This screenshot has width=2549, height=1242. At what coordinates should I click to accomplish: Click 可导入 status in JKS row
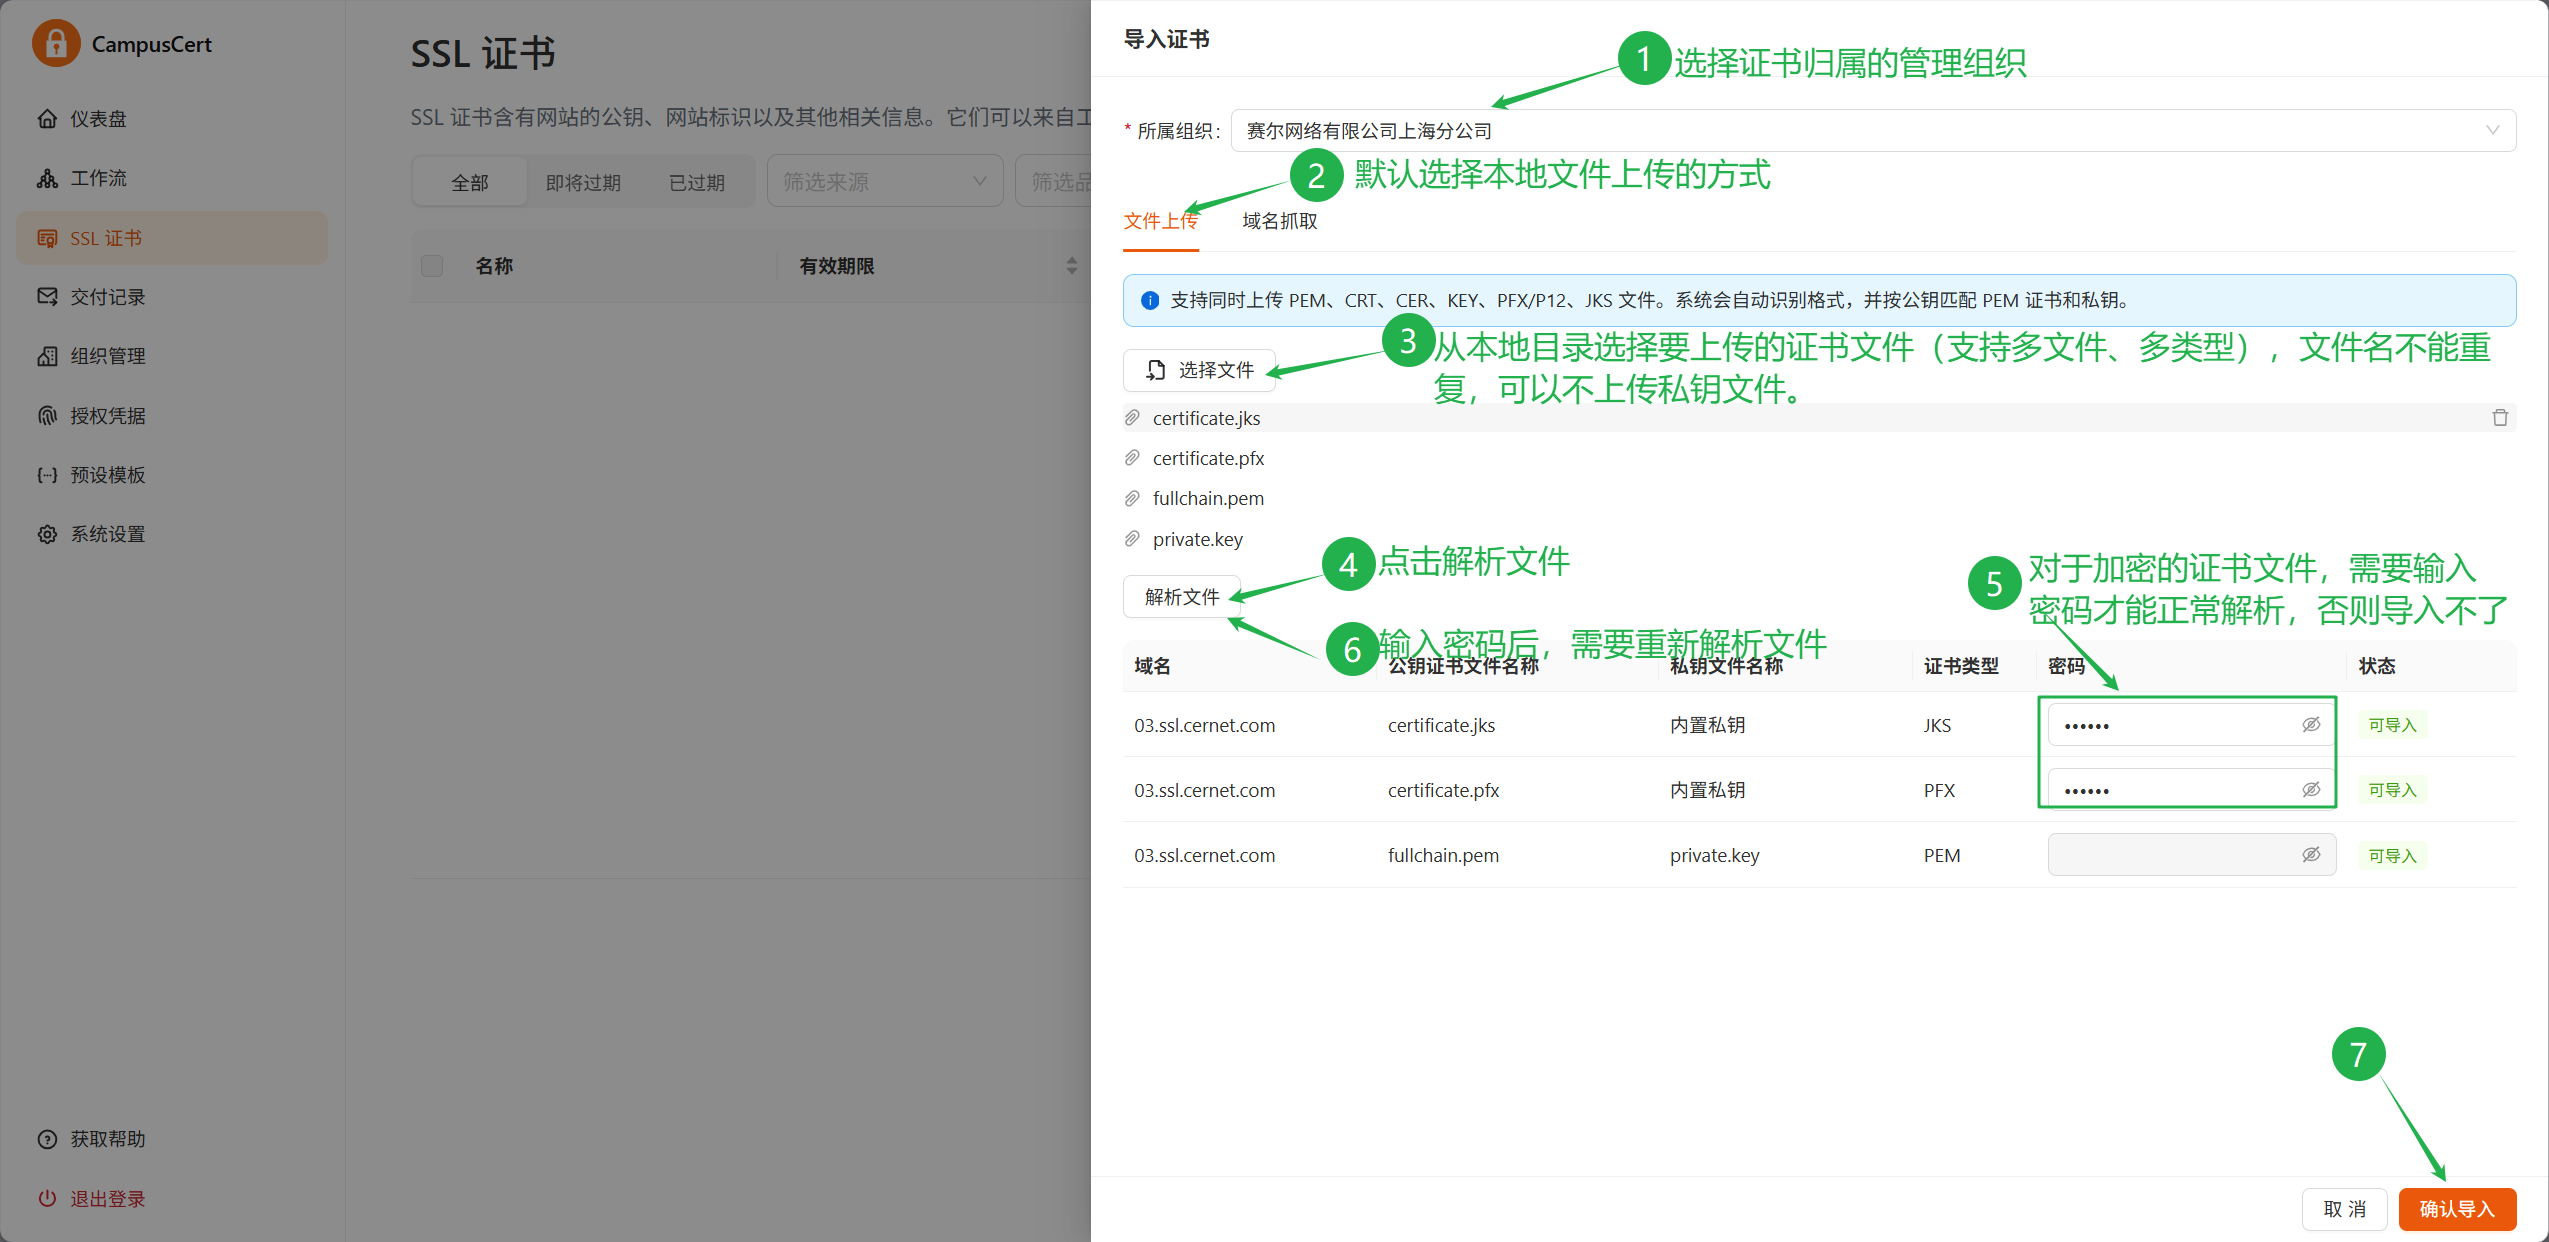click(x=2392, y=725)
